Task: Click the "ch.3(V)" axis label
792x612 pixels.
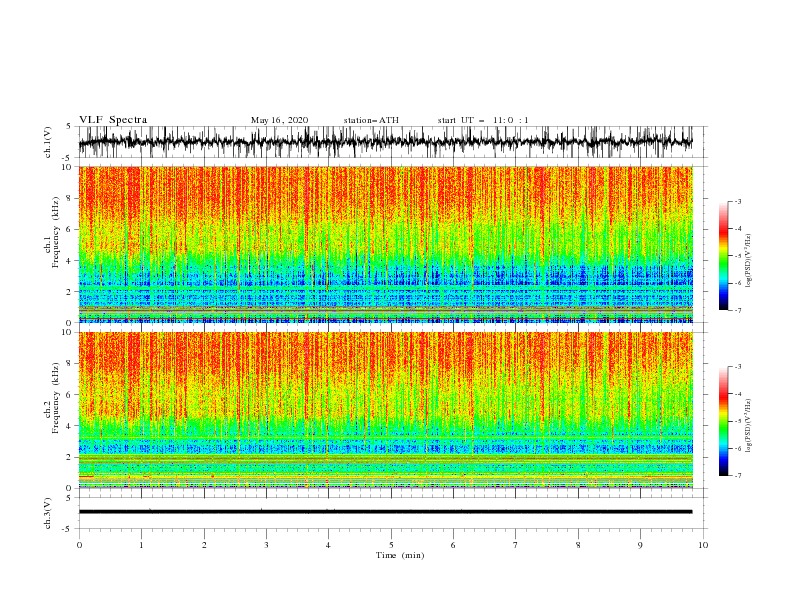Action: tap(48, 513)
